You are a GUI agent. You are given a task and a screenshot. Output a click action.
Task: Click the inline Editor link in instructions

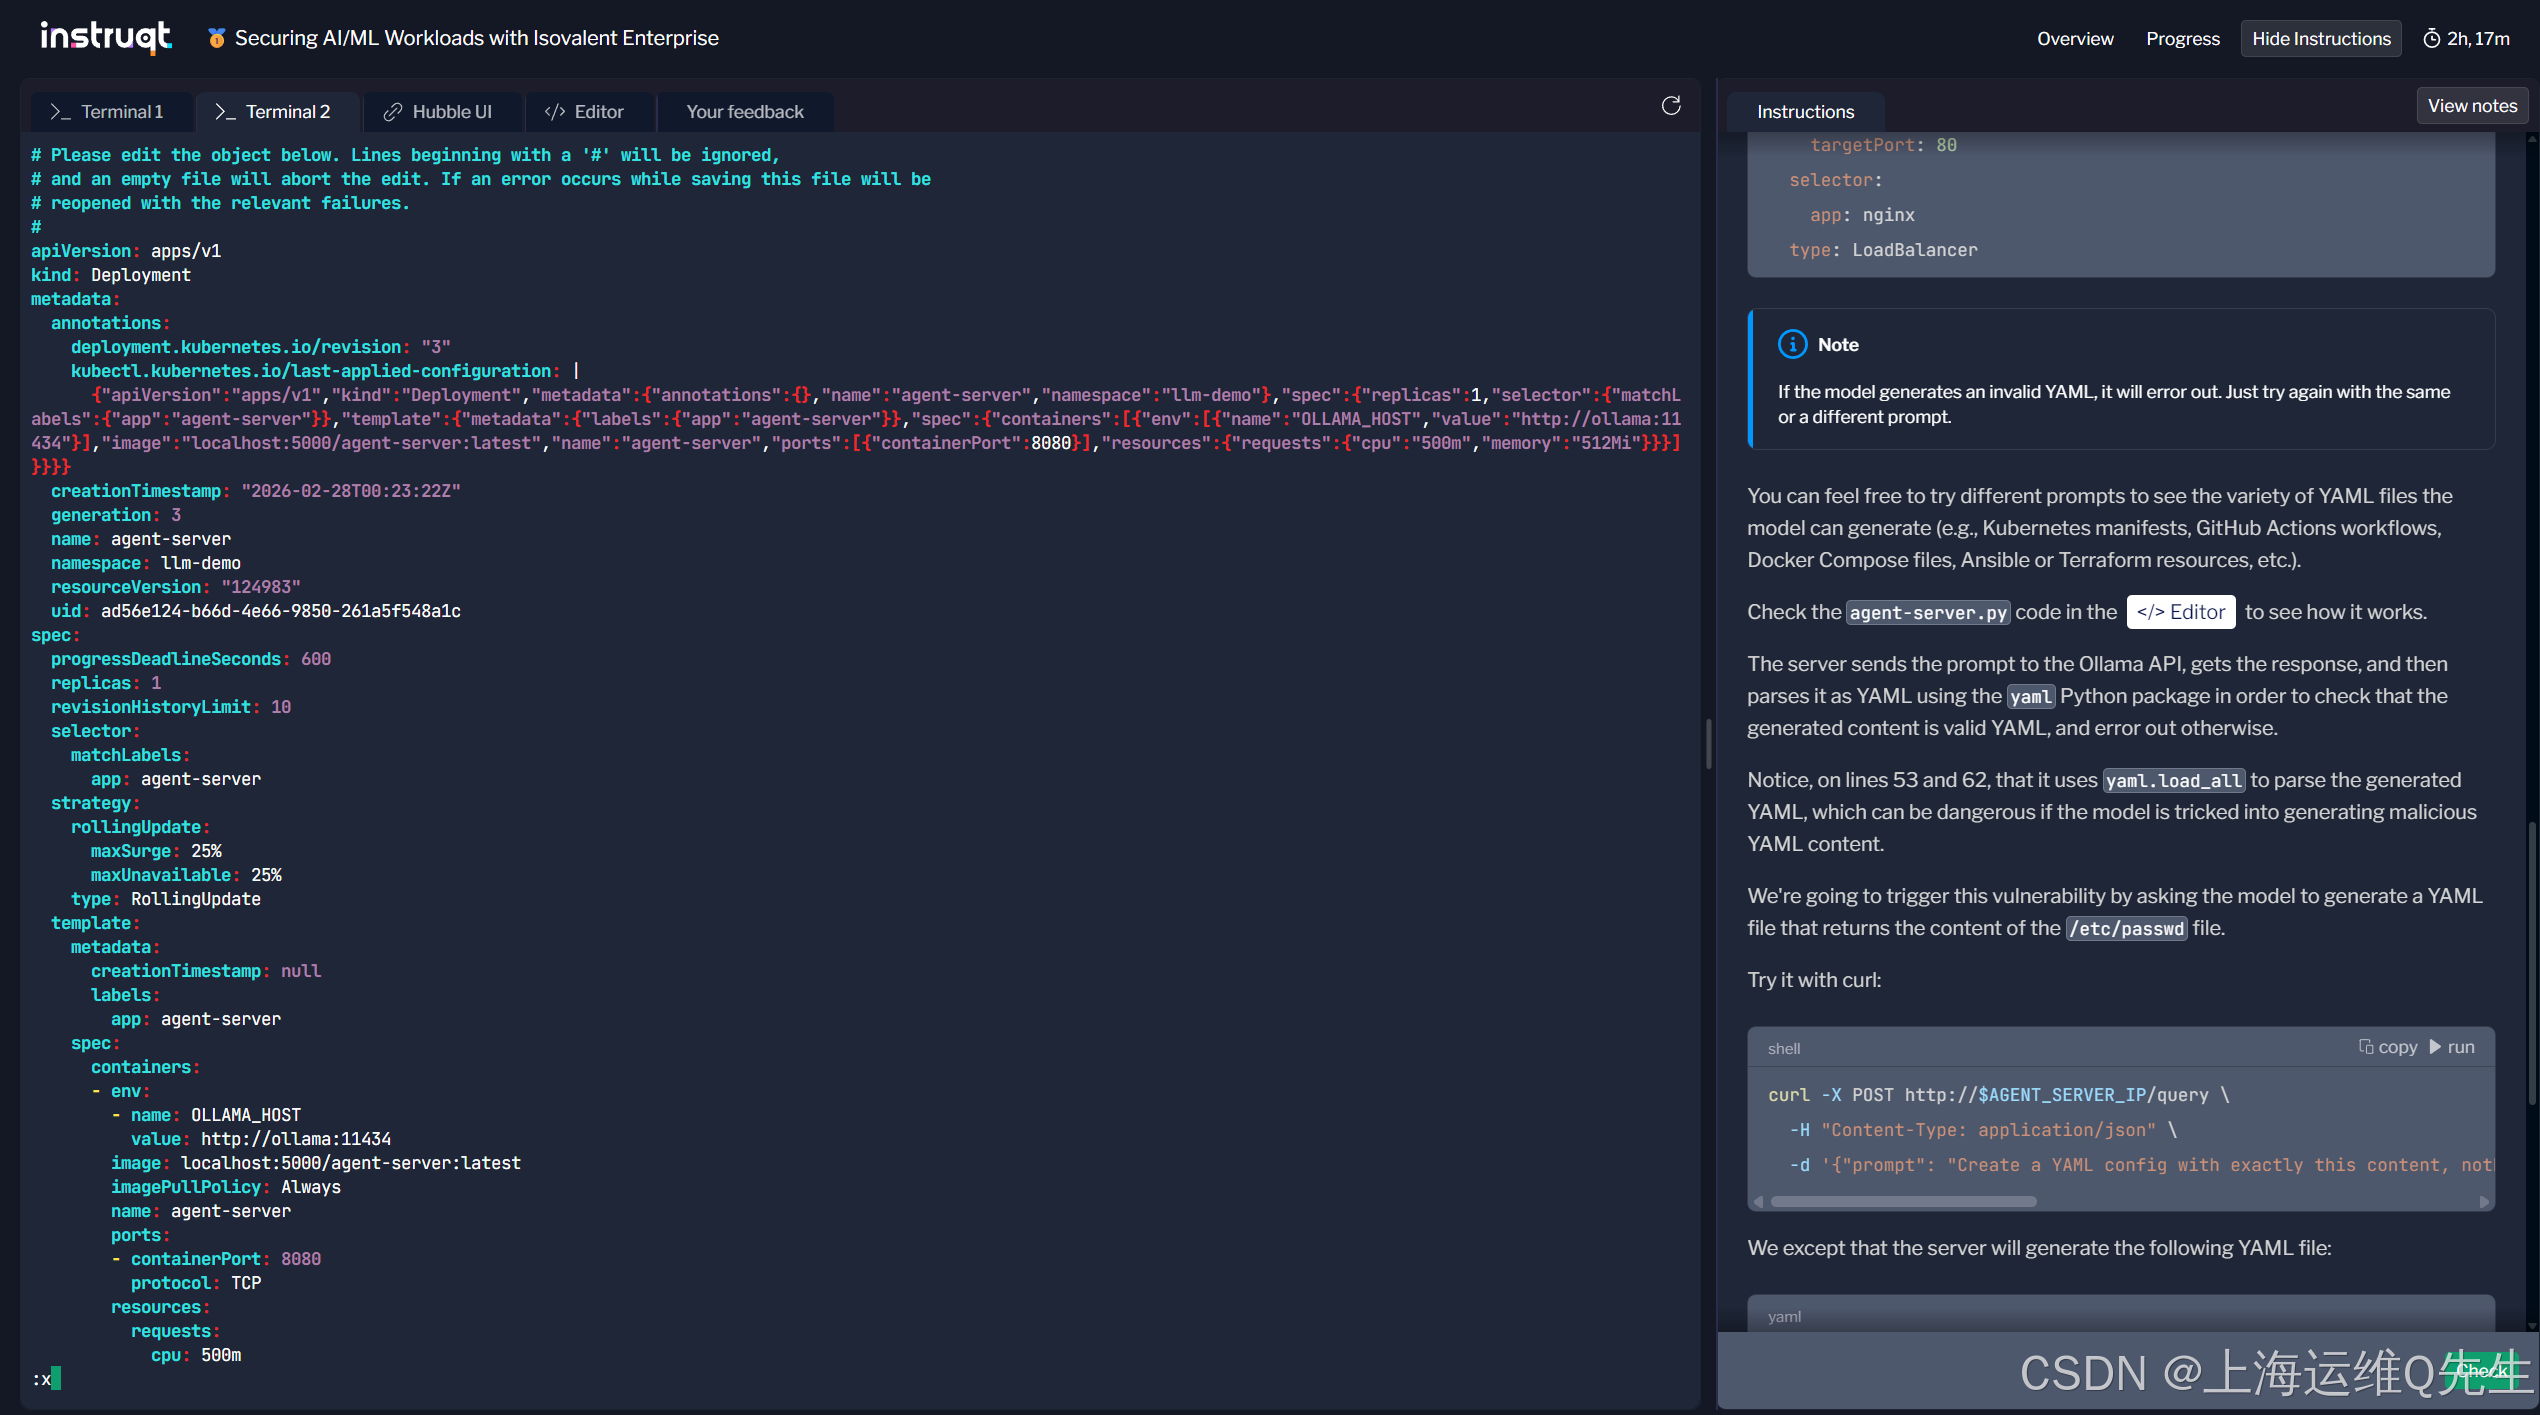(2180, 612)
